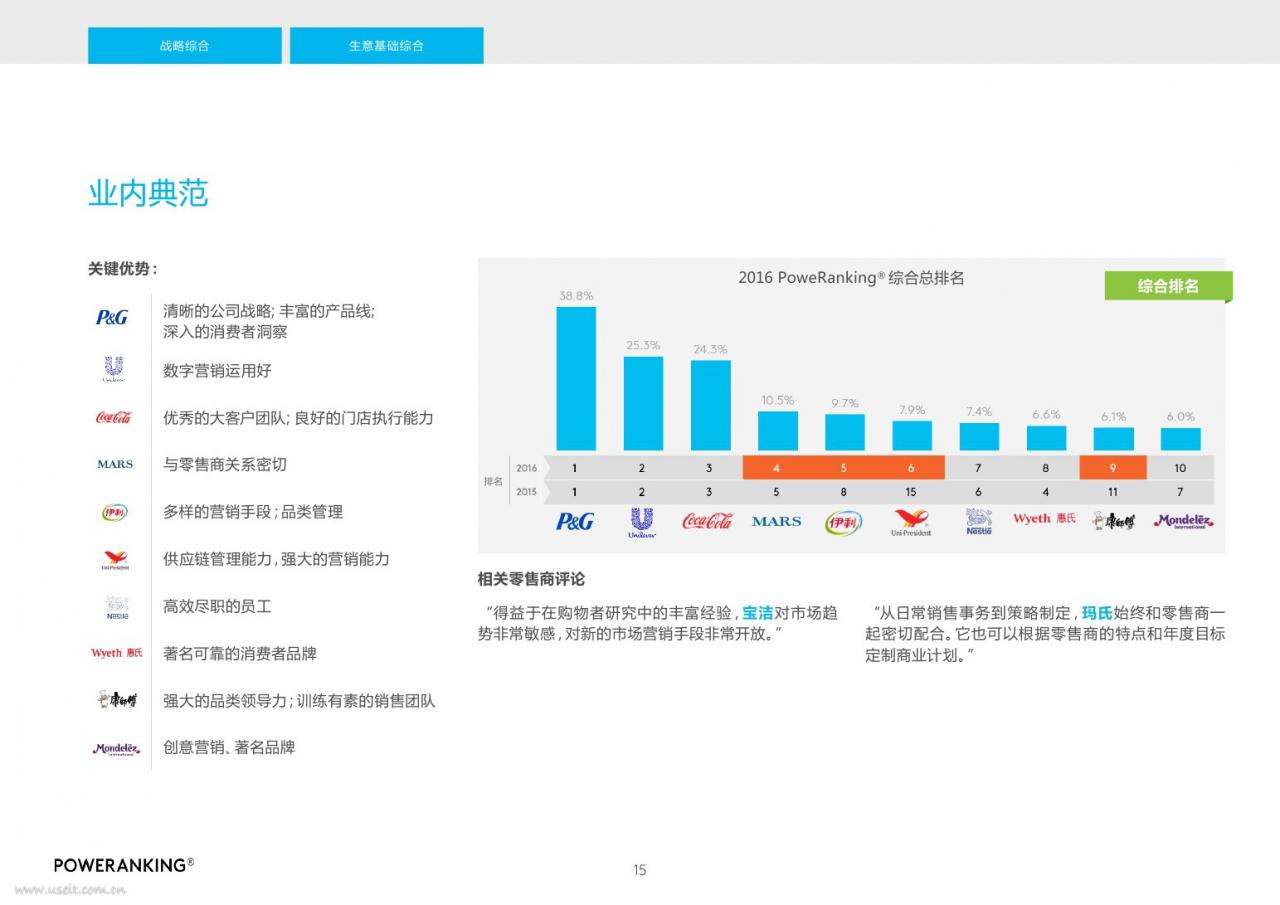This screenshot has width=1280, height=905.
Task: Click the chart title 2016 PoweRanking 综合总排名
Action: pyautogui.click(x=851, y=278)
